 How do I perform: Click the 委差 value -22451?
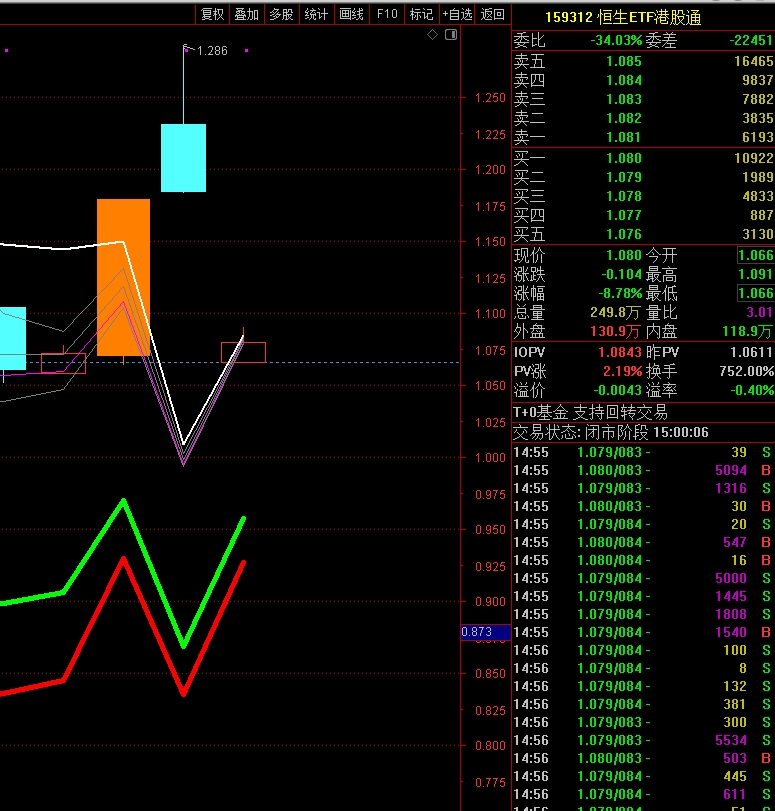[751, 40]
